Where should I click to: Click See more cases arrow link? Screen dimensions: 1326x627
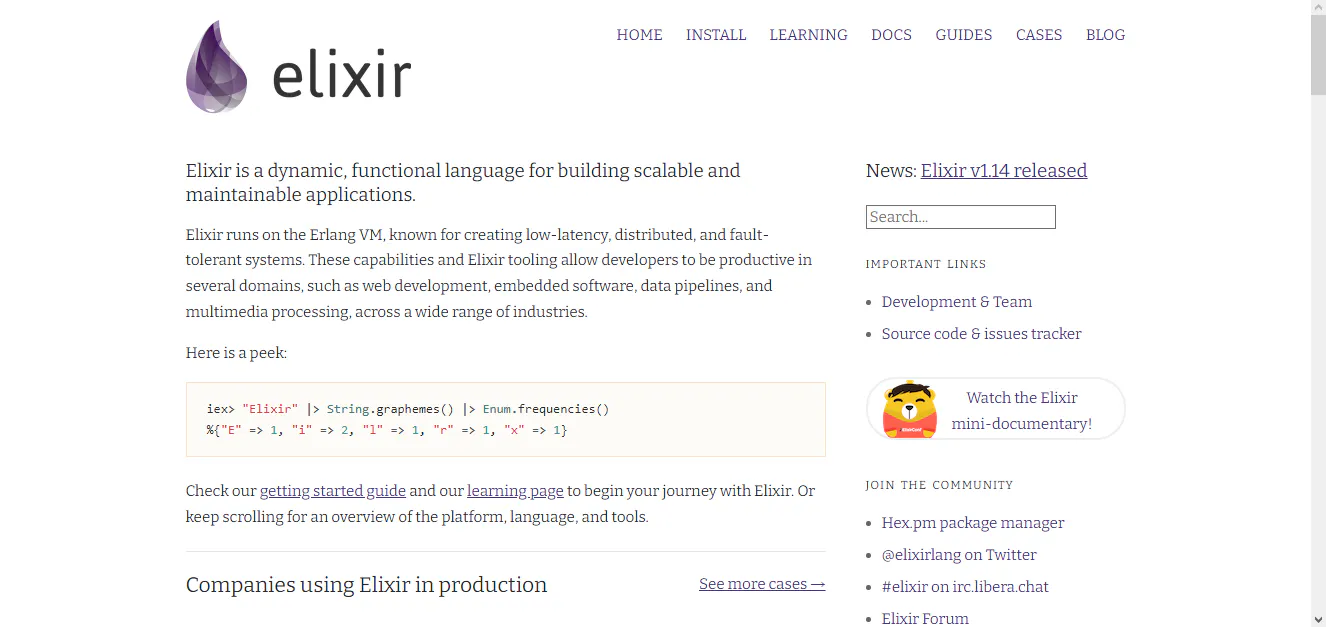pyautogui.click(x=761, y=583)
